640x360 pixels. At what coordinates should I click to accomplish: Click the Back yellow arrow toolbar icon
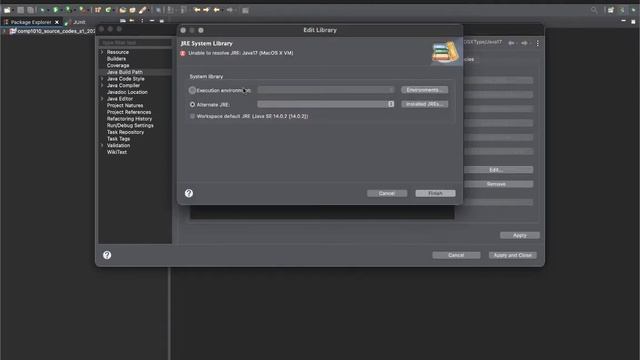(217, 10)
